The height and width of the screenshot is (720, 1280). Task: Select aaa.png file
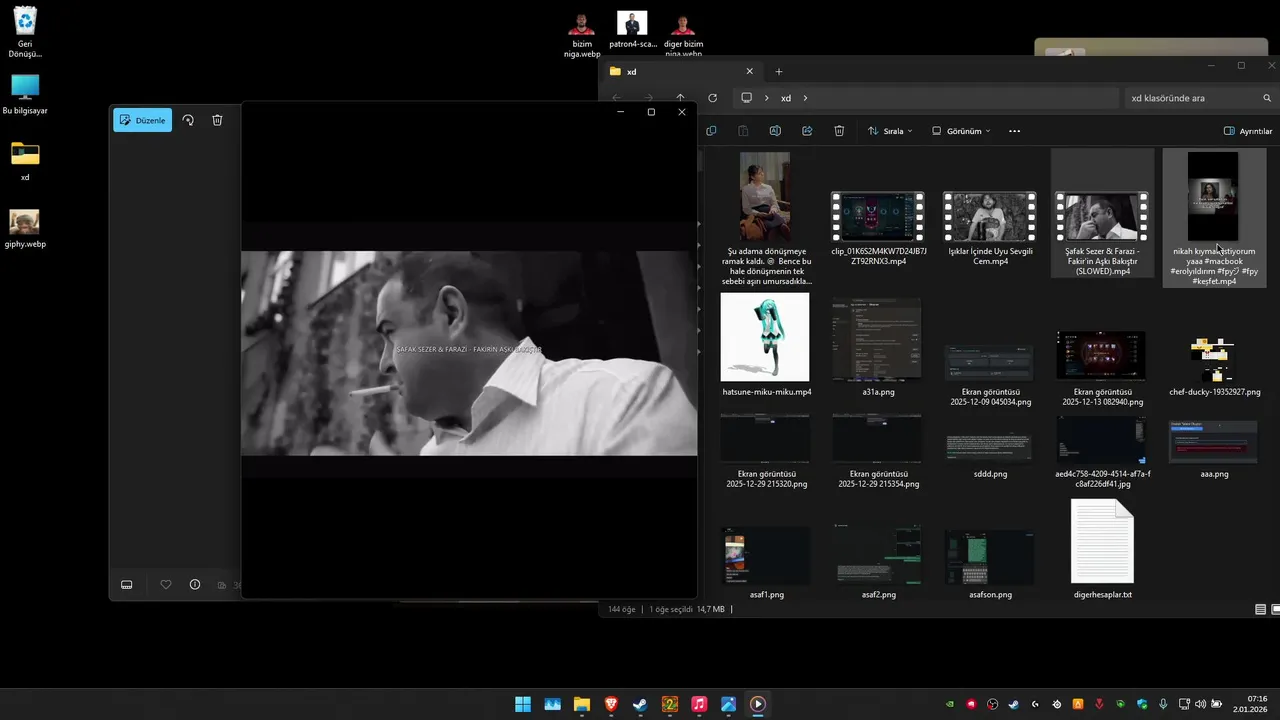(1214, 449)
